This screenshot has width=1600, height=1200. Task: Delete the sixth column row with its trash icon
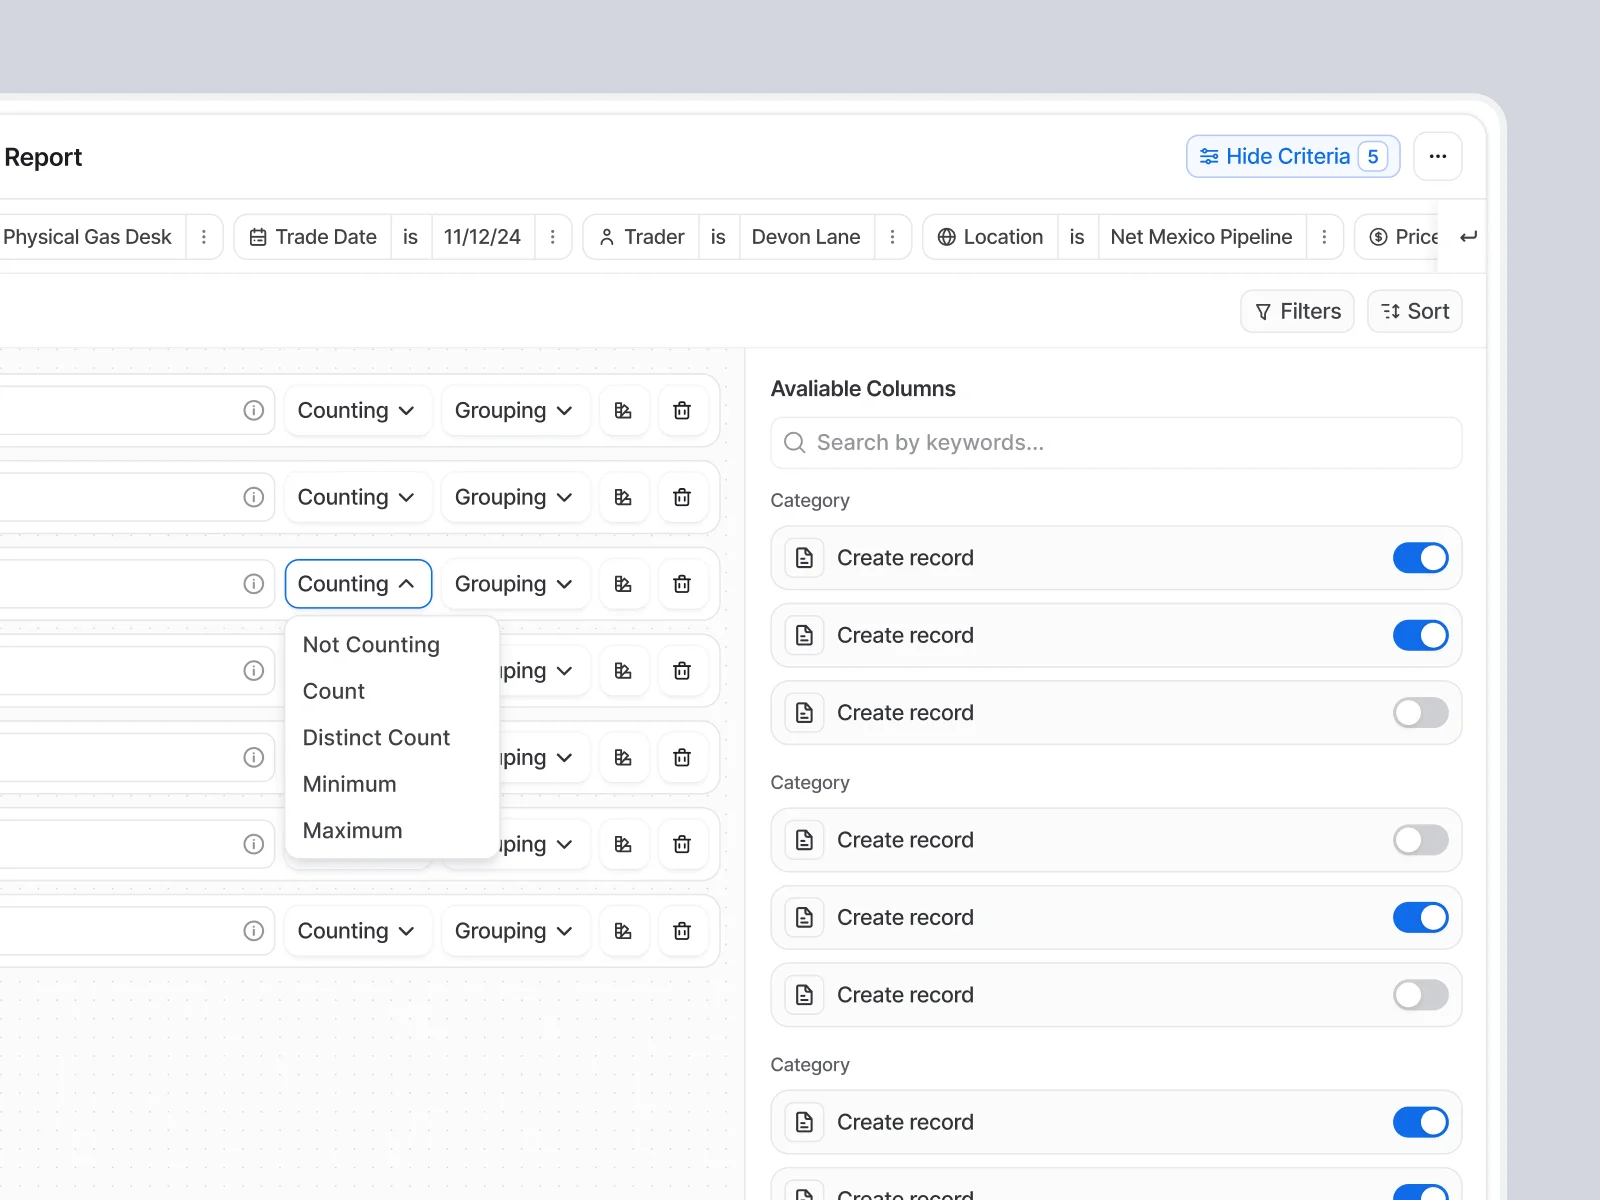pyautogui.click(x=682, y=844)
